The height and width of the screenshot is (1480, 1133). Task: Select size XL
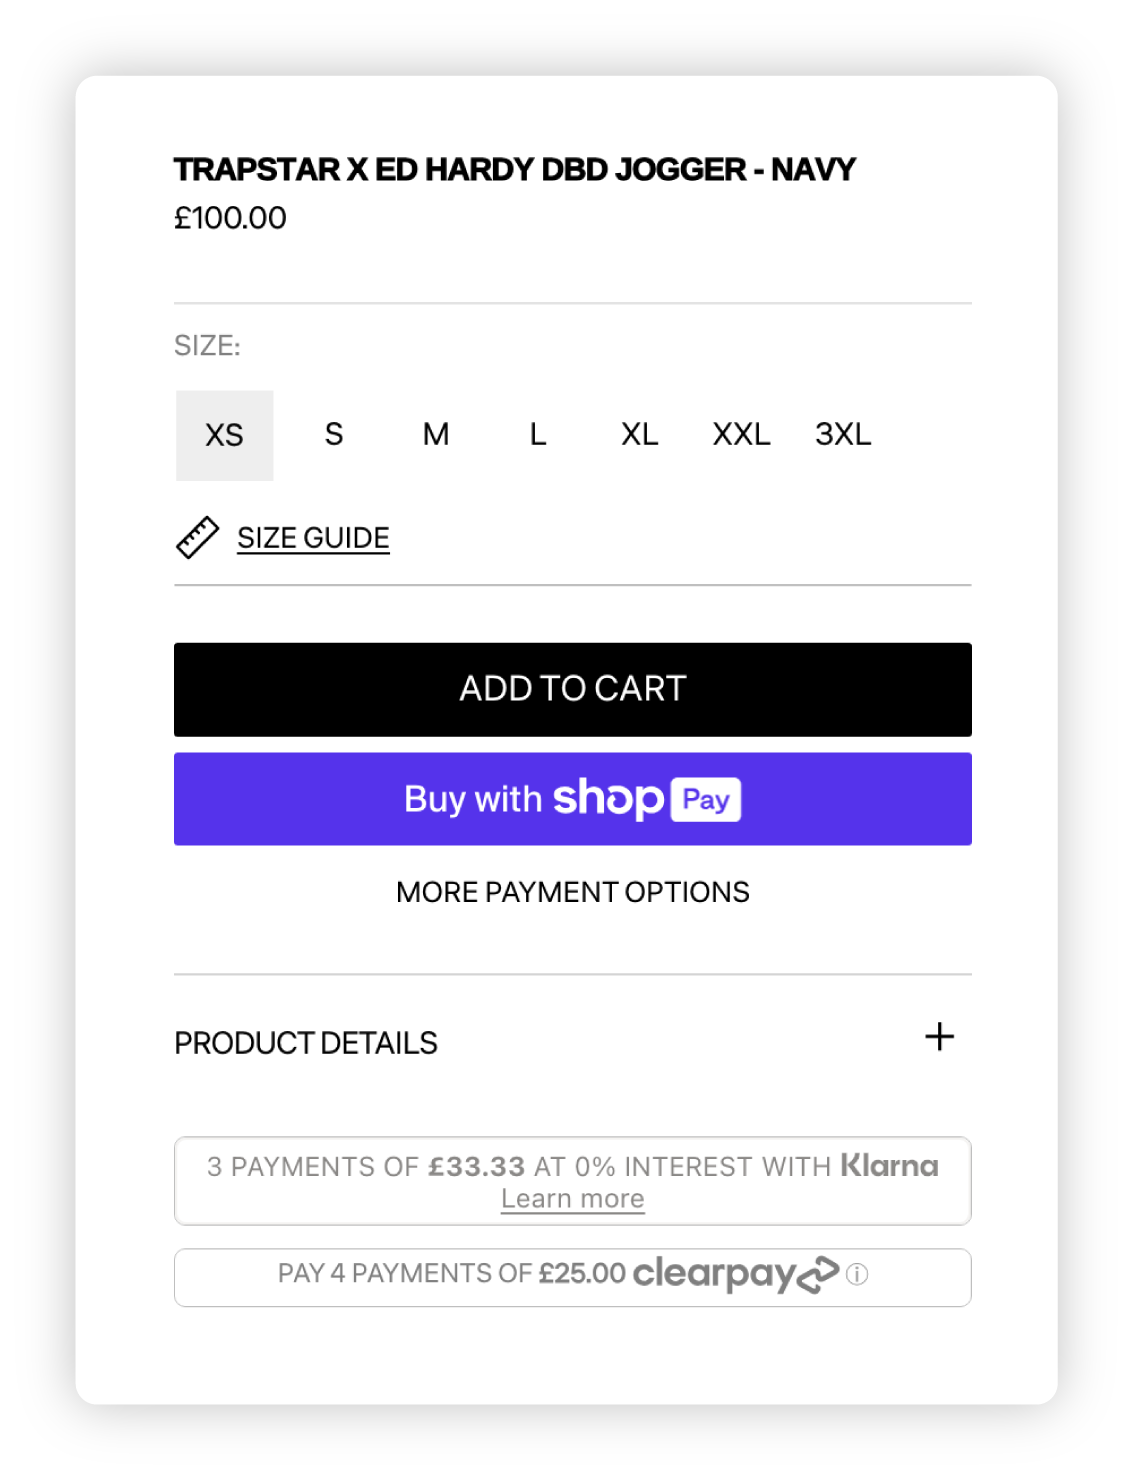click(640, 435)
